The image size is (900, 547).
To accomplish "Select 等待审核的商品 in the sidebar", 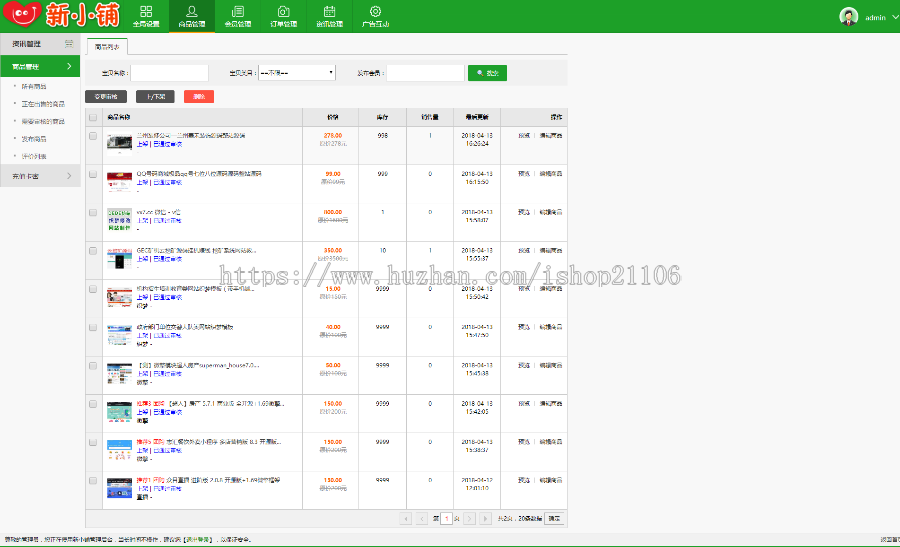I will (43, 122).
